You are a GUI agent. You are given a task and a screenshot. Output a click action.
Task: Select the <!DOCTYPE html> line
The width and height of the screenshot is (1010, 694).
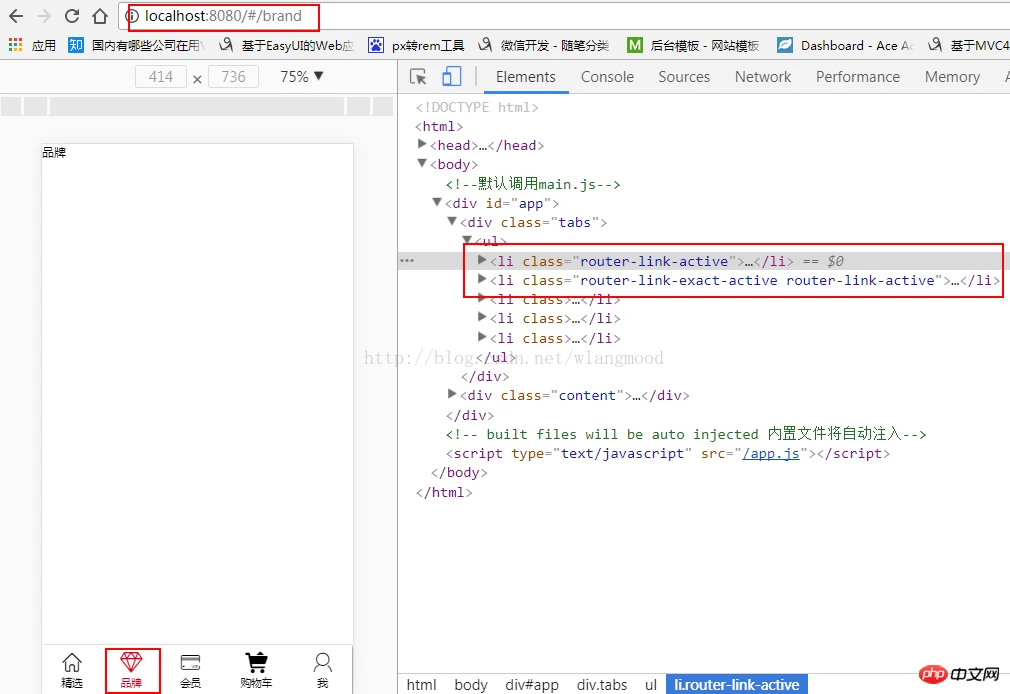(477, 107)
